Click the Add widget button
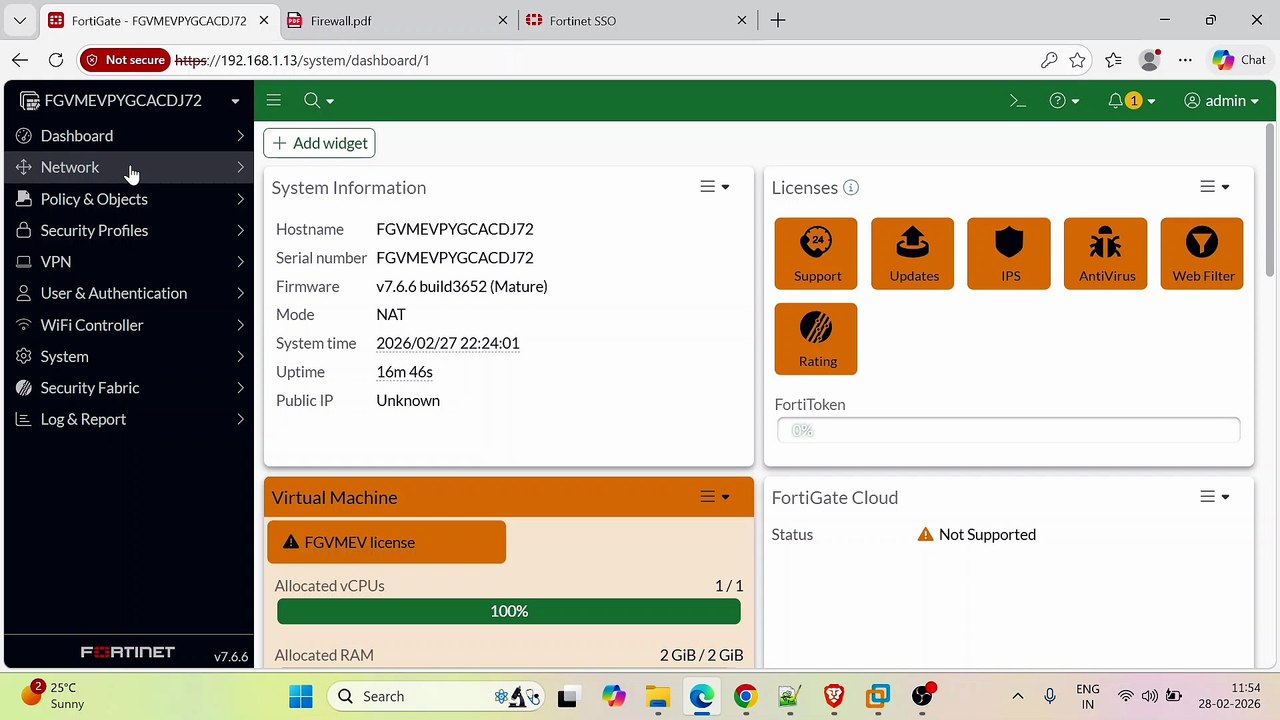1280x720 pixels. point(320,143)
